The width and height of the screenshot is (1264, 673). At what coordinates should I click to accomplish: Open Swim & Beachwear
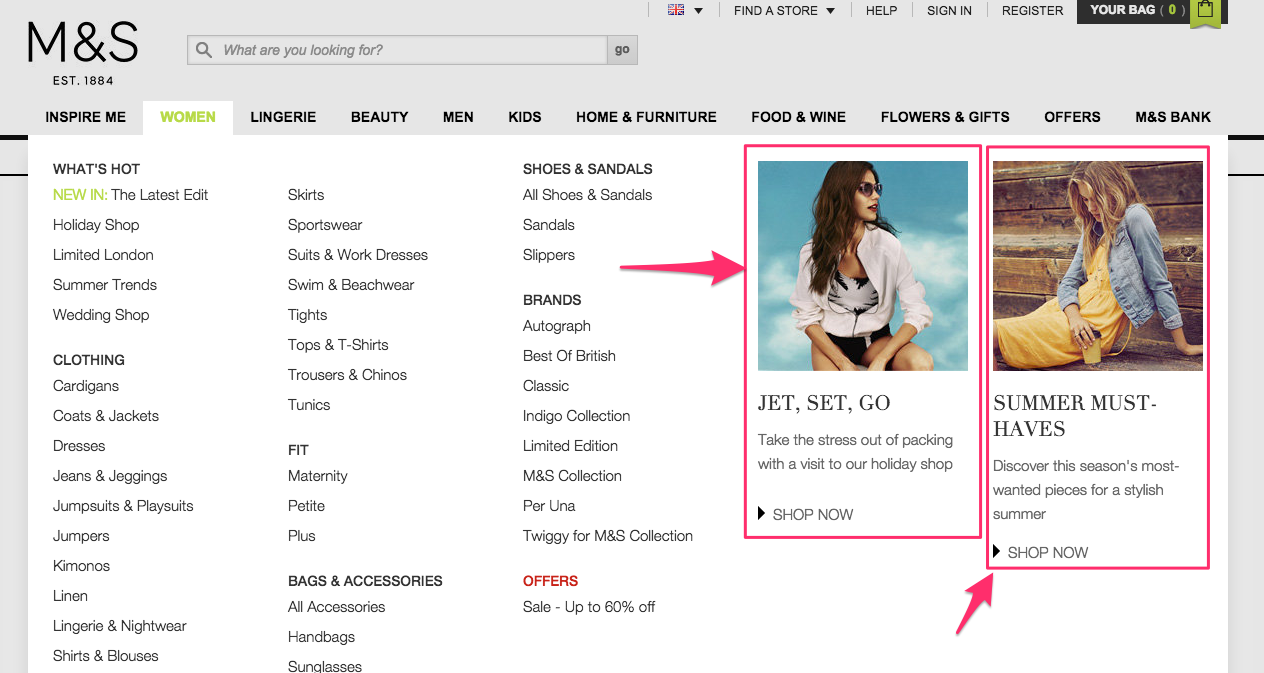click(351, 285)
